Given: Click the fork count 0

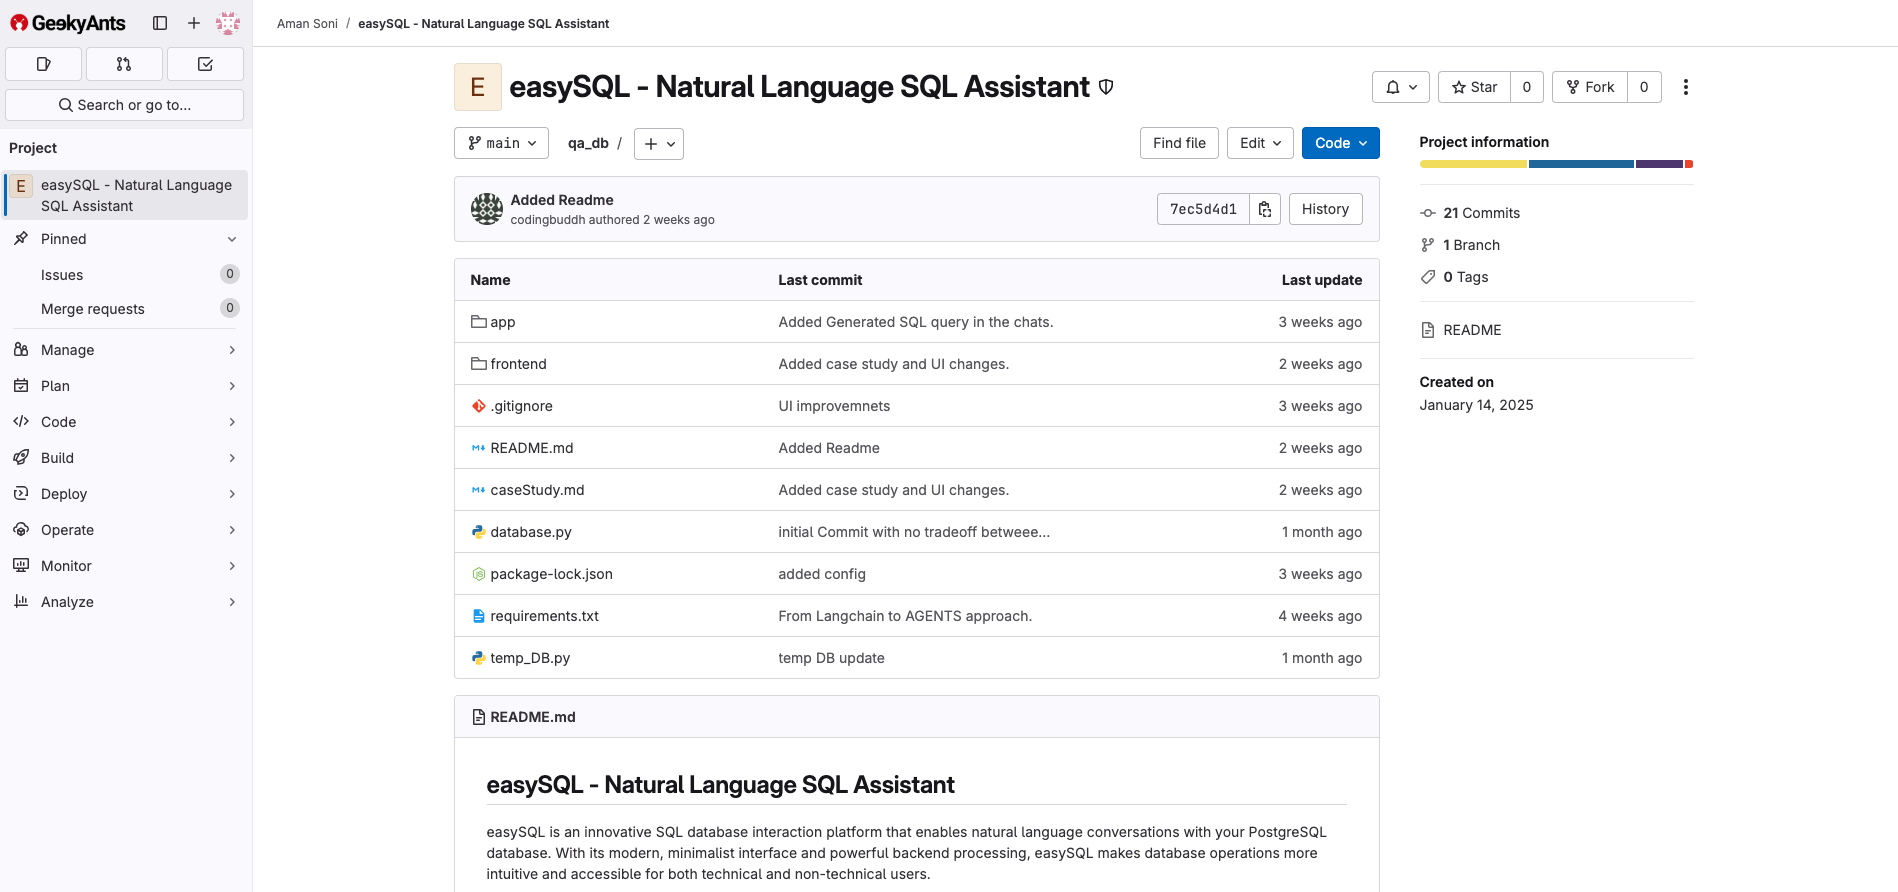Looking at the screenshot, I should tap(1644, 87).
